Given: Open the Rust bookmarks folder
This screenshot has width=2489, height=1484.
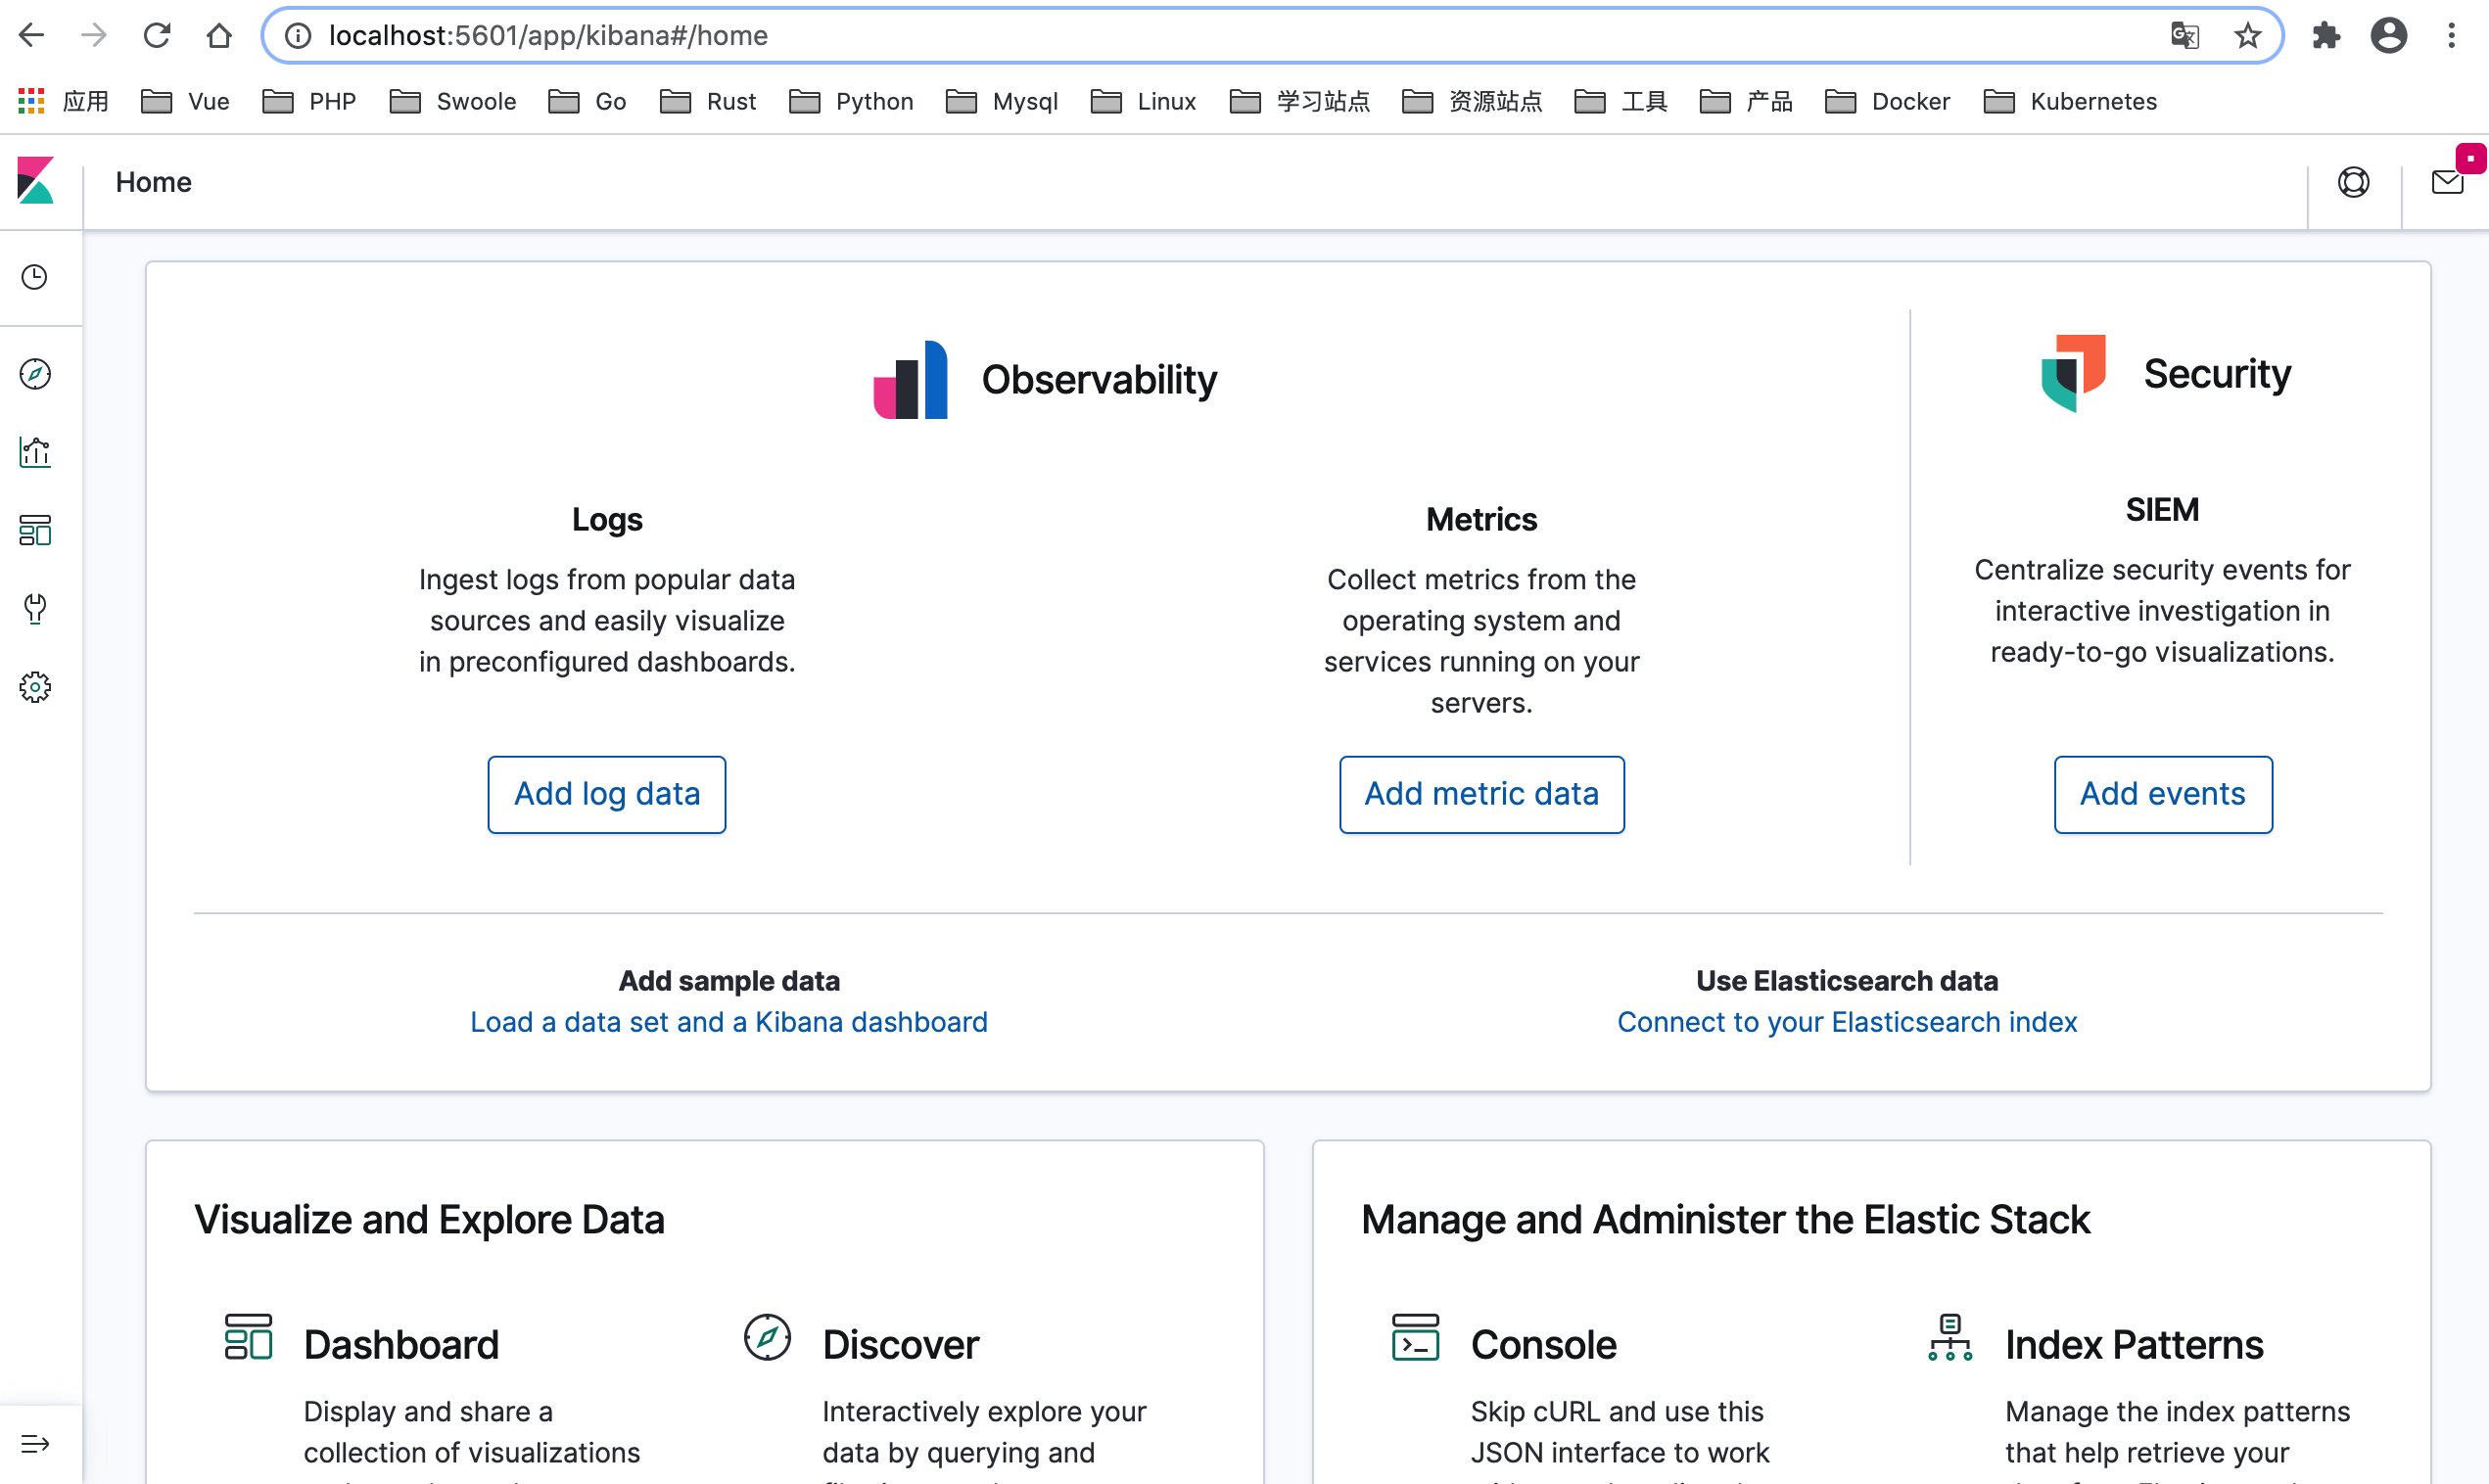Looking at the screenshot, I should coord(708,101).
